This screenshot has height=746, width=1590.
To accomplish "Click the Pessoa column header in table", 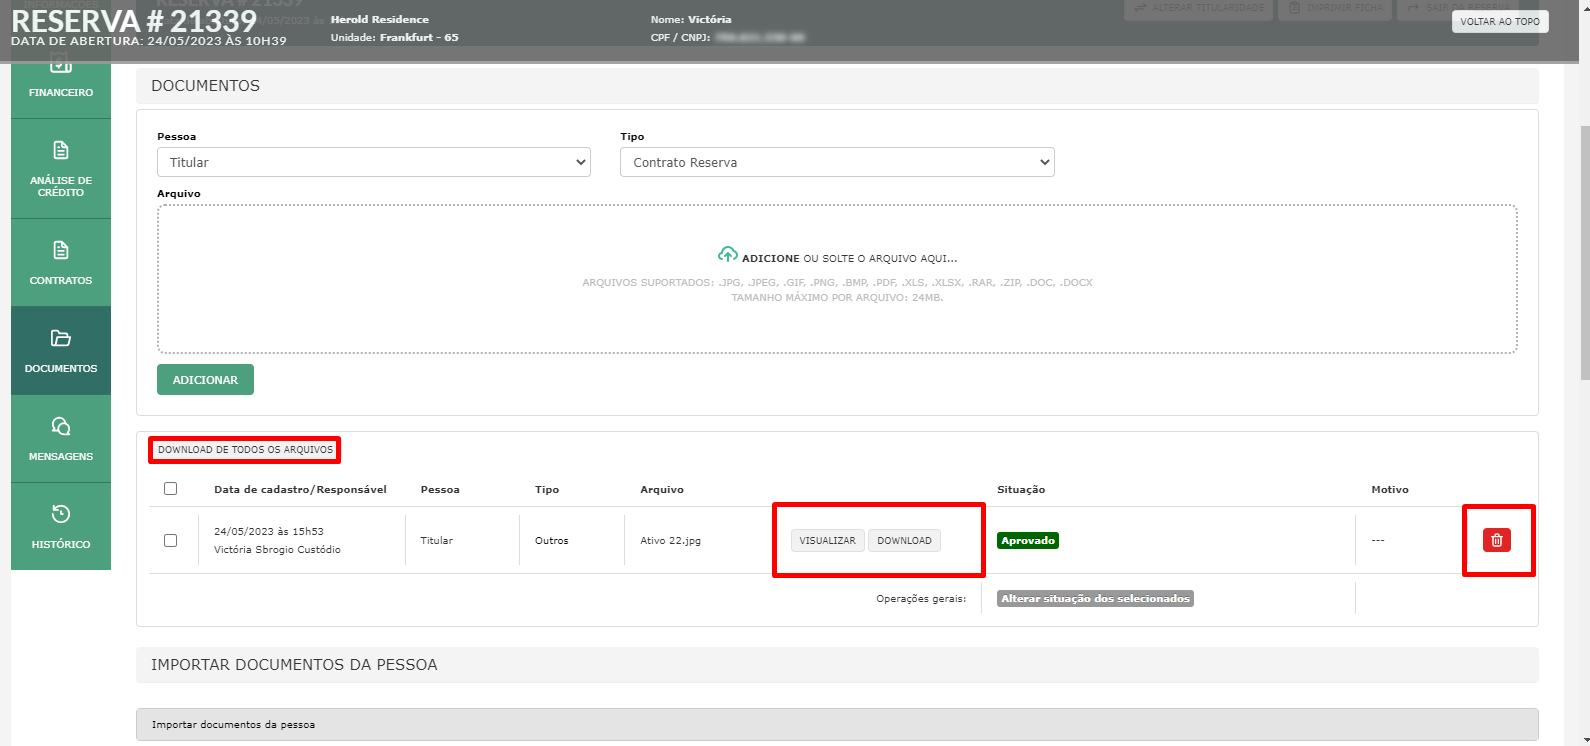I will [440, 490].
